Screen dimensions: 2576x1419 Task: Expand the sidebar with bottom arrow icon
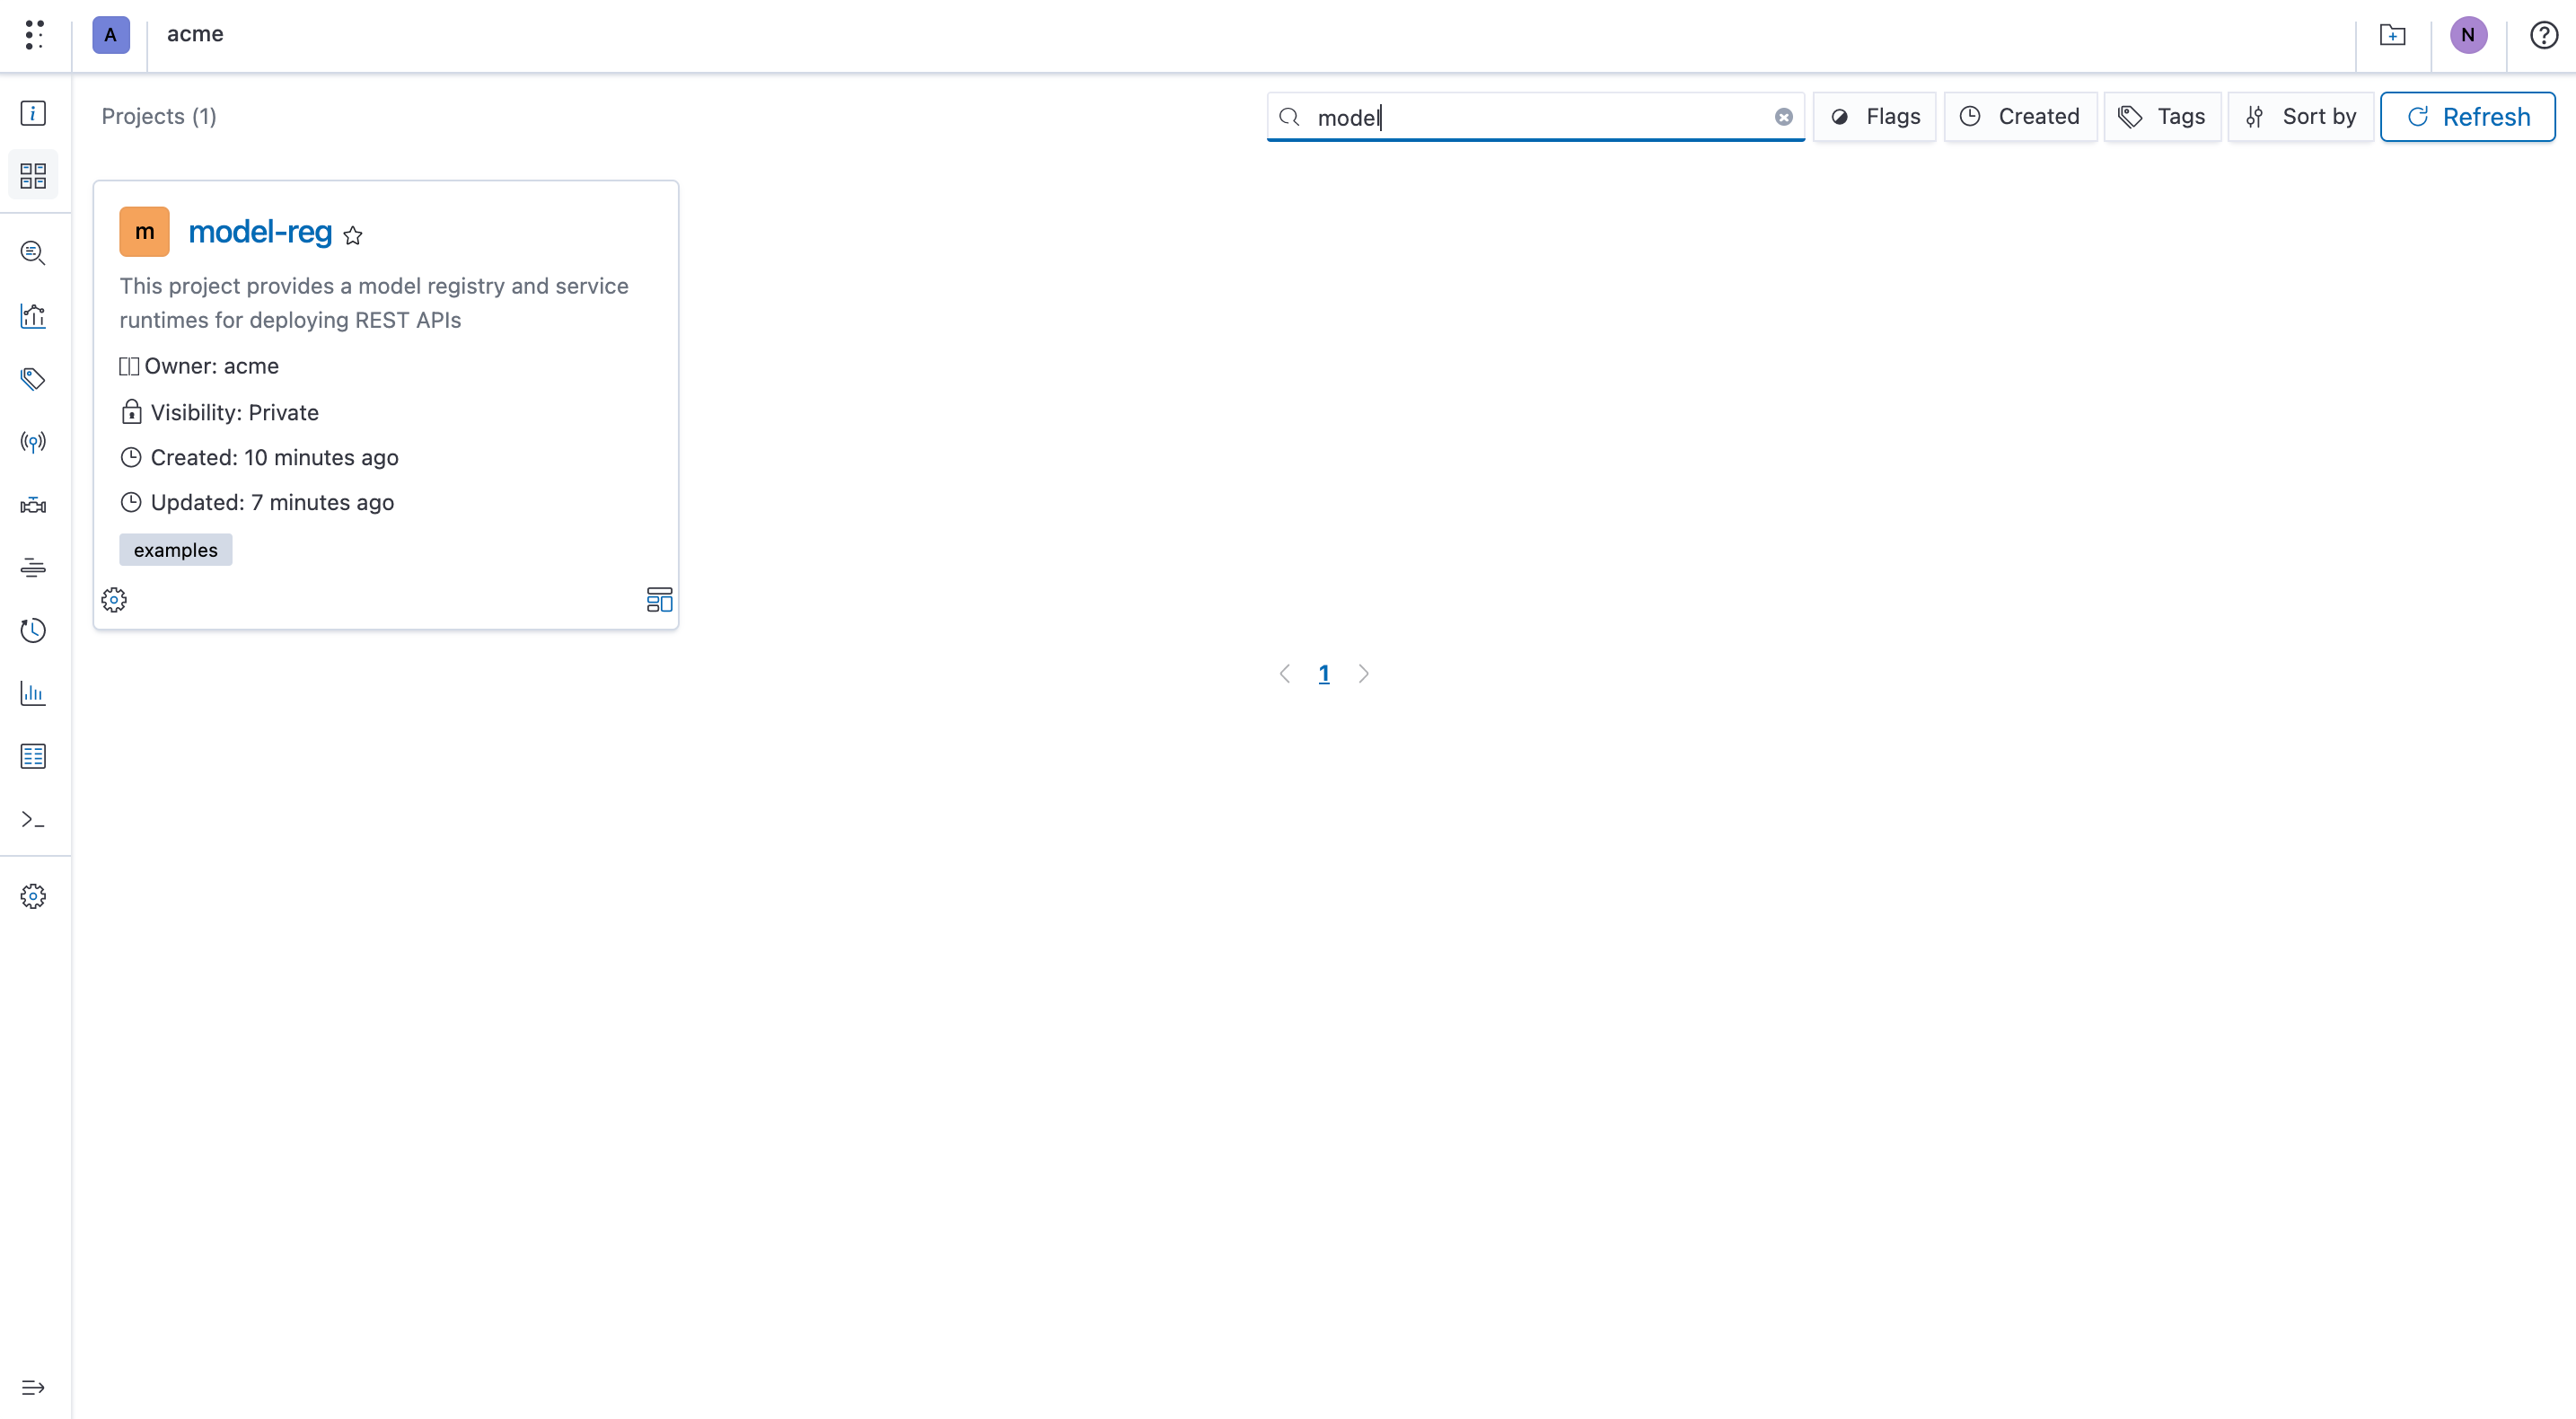(x=33, y=1387)
